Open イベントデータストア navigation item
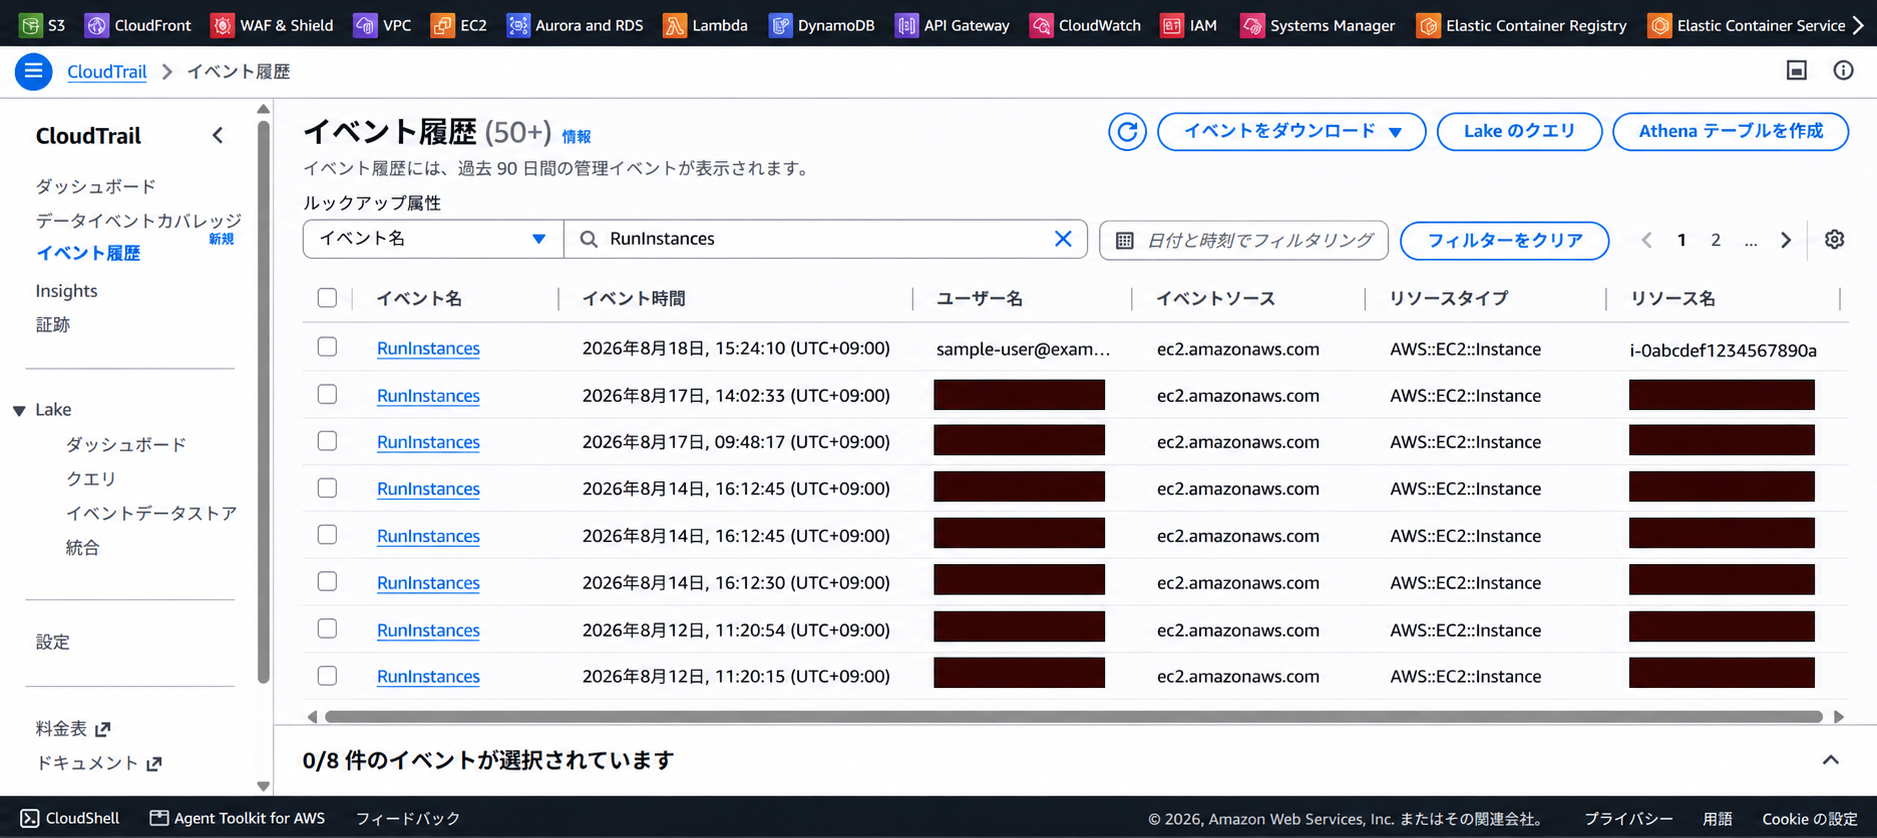Screen dimensions: 1877x838 click(151, 513)
